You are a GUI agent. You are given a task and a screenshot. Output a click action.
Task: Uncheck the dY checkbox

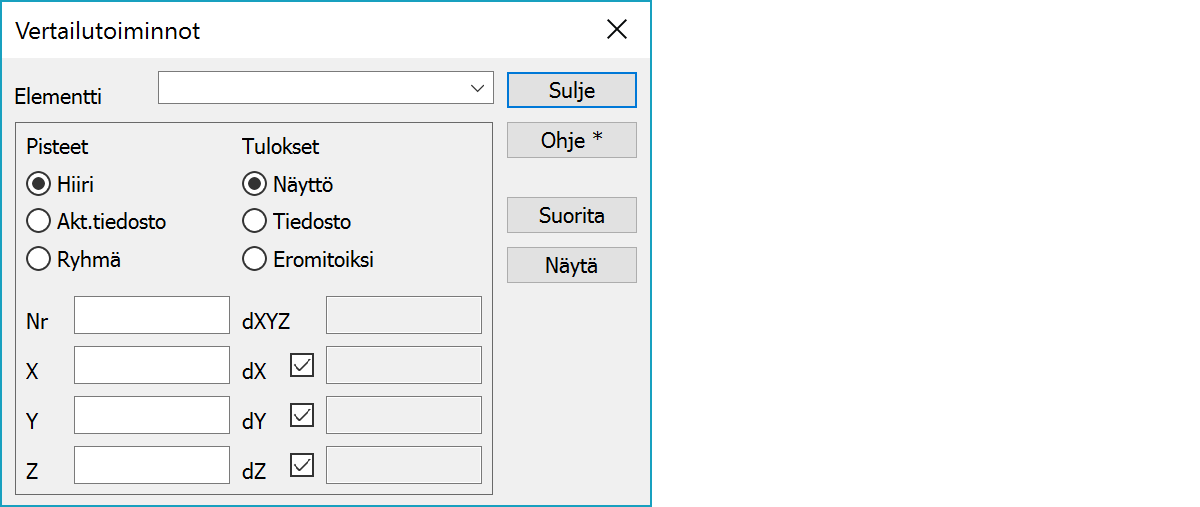coord(302,415)
